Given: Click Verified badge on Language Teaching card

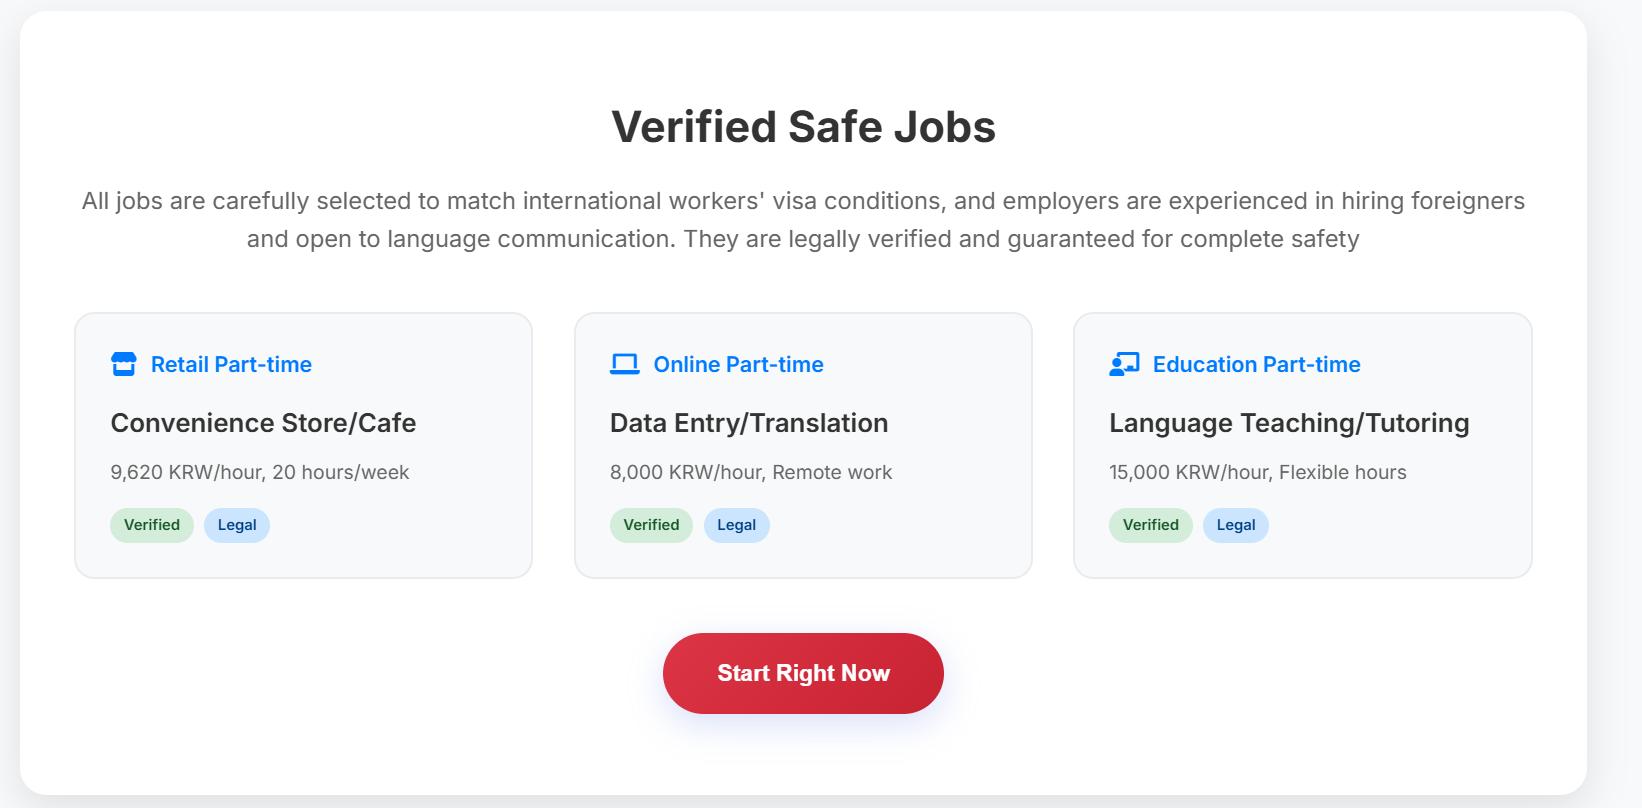Looking at the screenshot, I should tap(1150, 525).
